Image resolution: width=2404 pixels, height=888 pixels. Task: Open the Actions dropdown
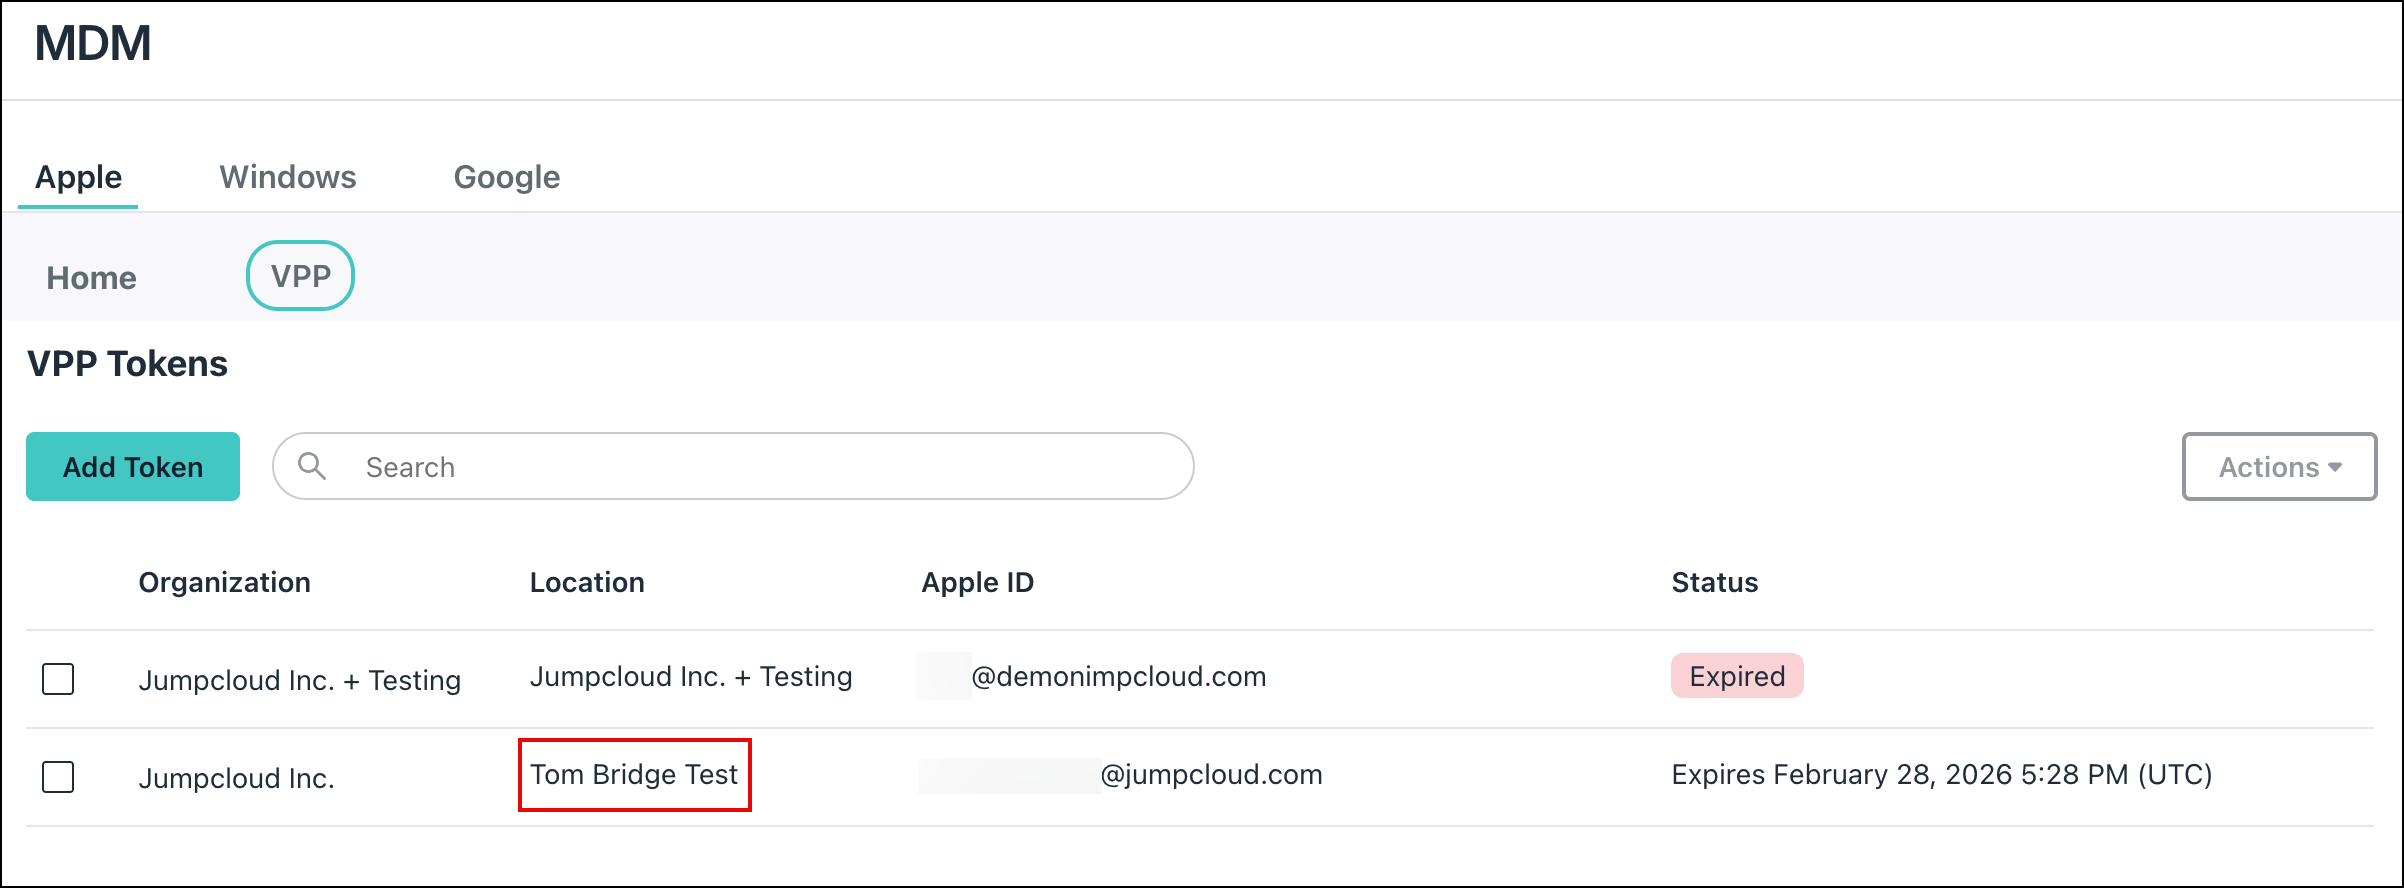(x=2279, y=466)
